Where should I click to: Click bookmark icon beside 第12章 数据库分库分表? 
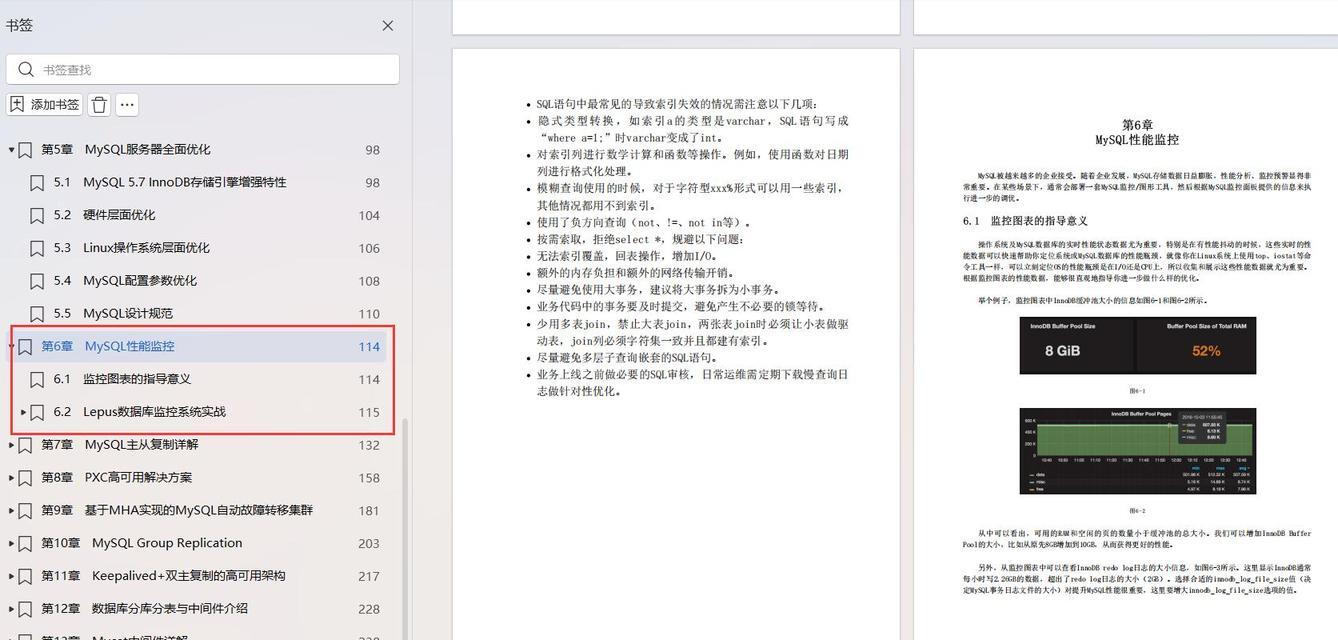pyautogui.click(x=25, y=609)
